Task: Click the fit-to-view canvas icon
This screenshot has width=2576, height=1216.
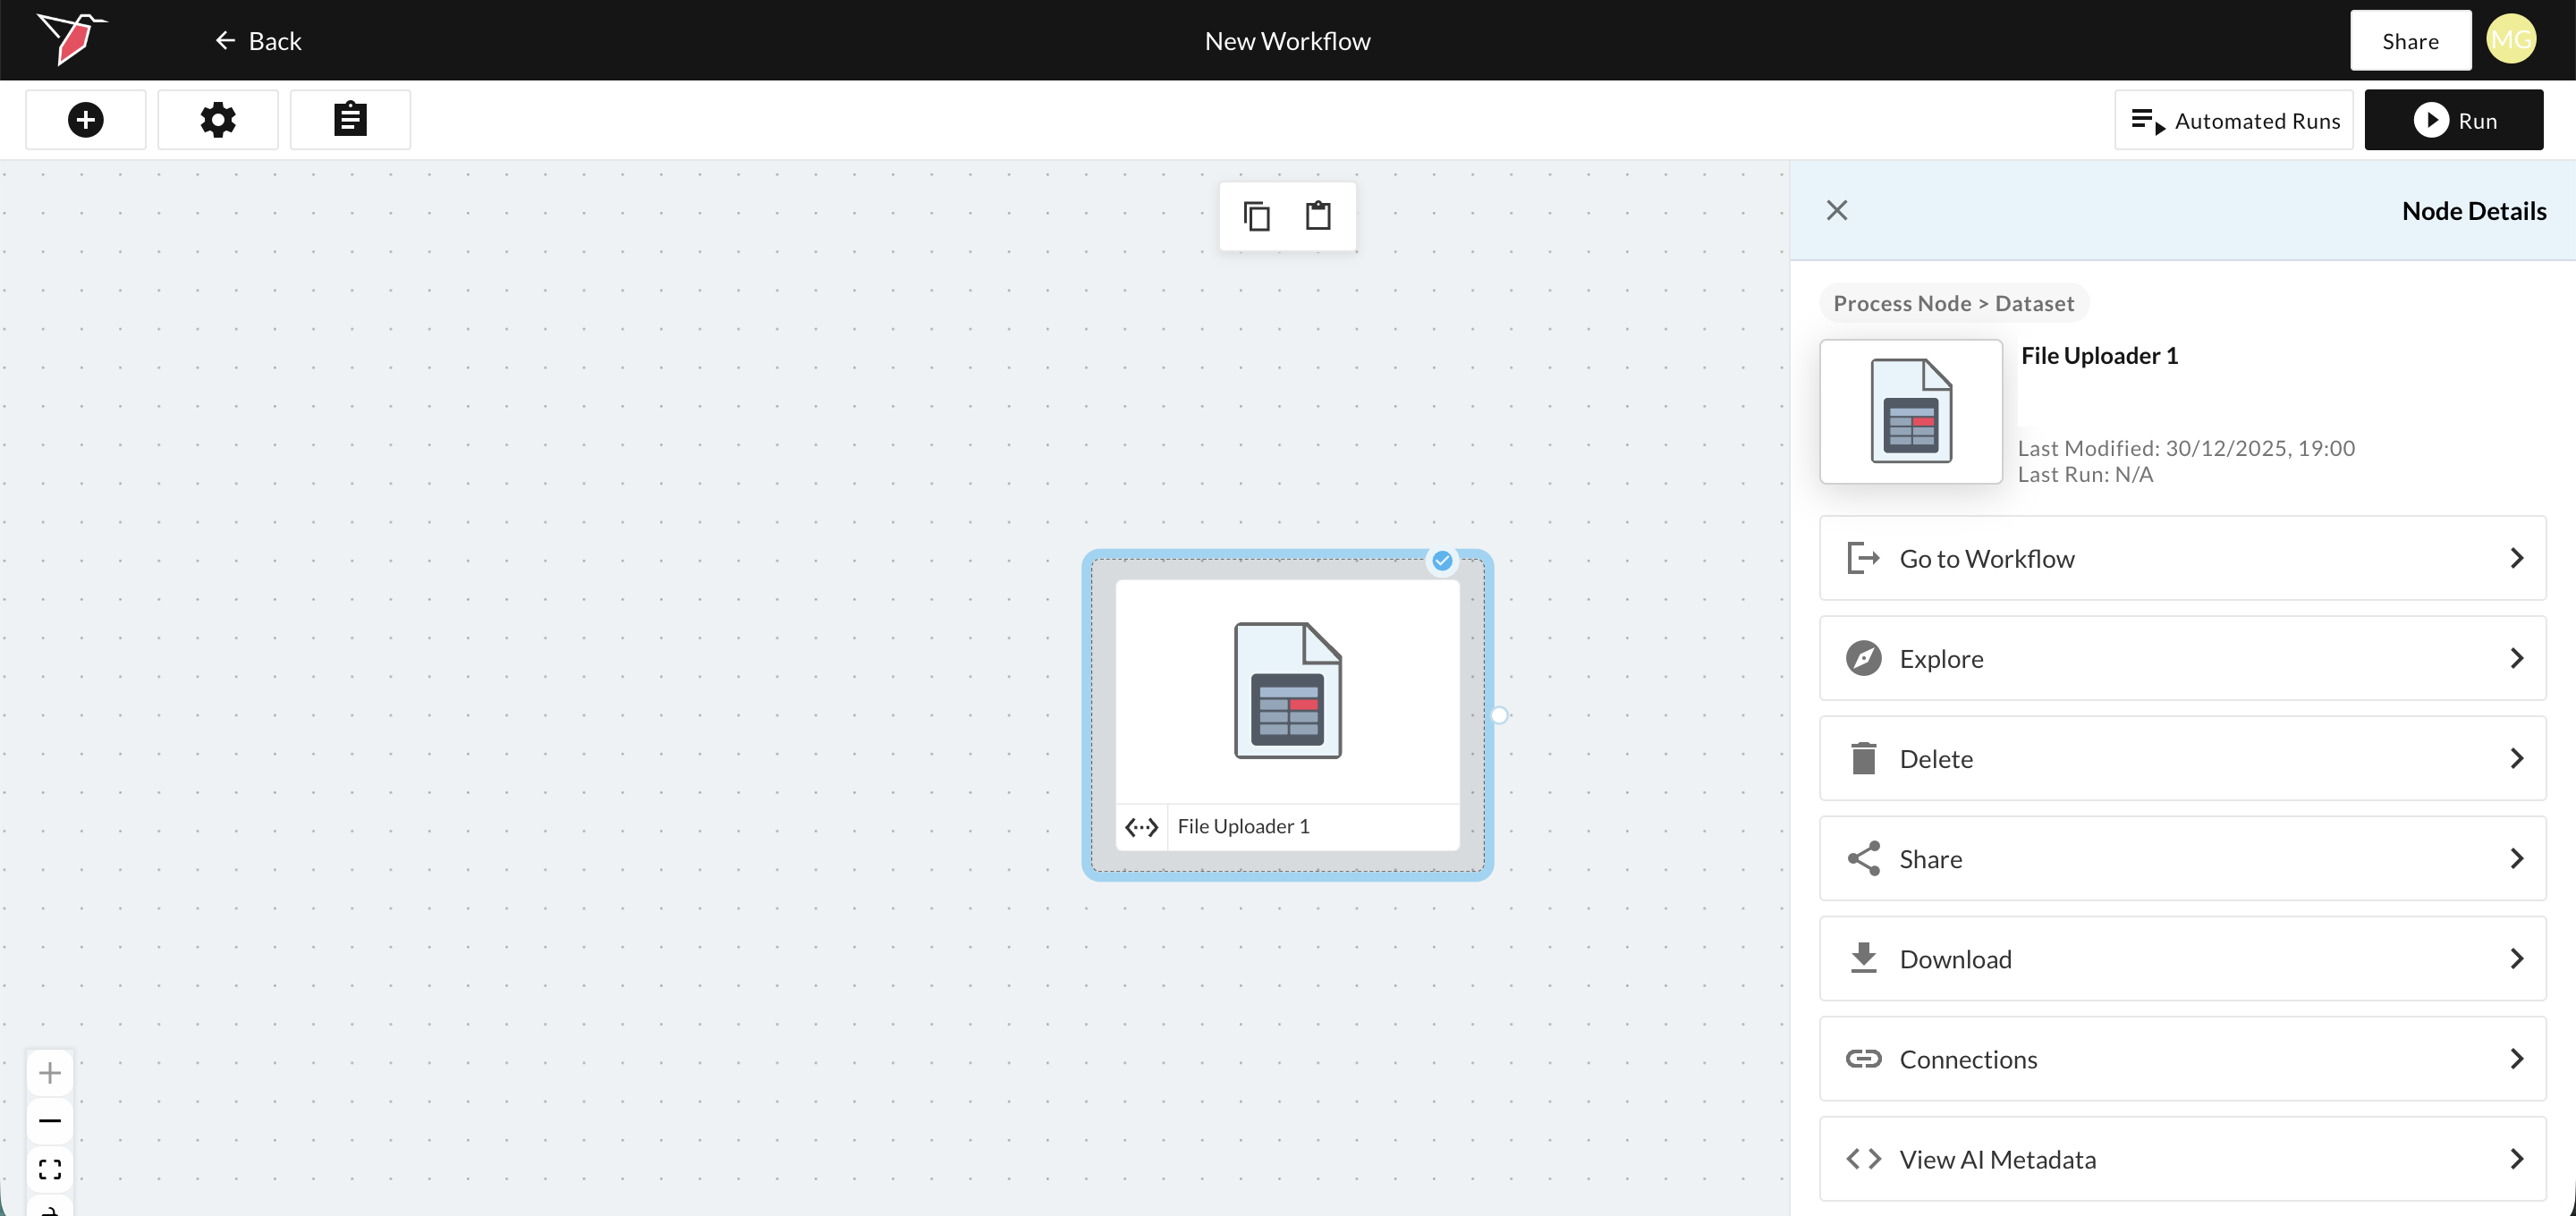Action: (50, 1169)
